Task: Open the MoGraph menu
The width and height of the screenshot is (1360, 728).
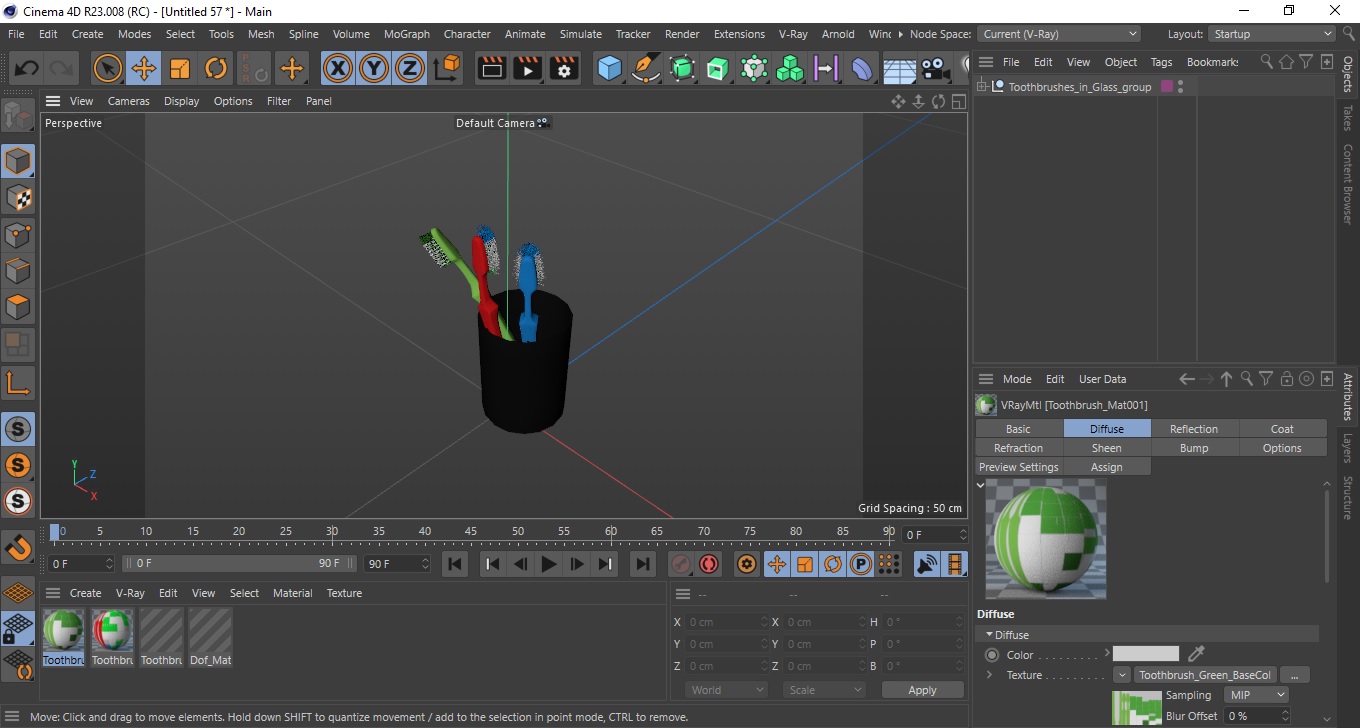Action: [406, 34]
